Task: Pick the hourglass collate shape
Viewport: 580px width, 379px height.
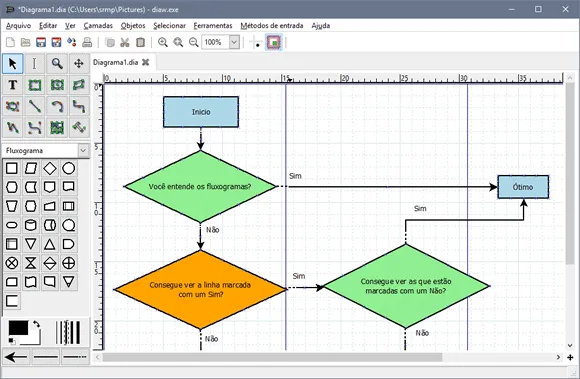Action: tap(31, 263)
